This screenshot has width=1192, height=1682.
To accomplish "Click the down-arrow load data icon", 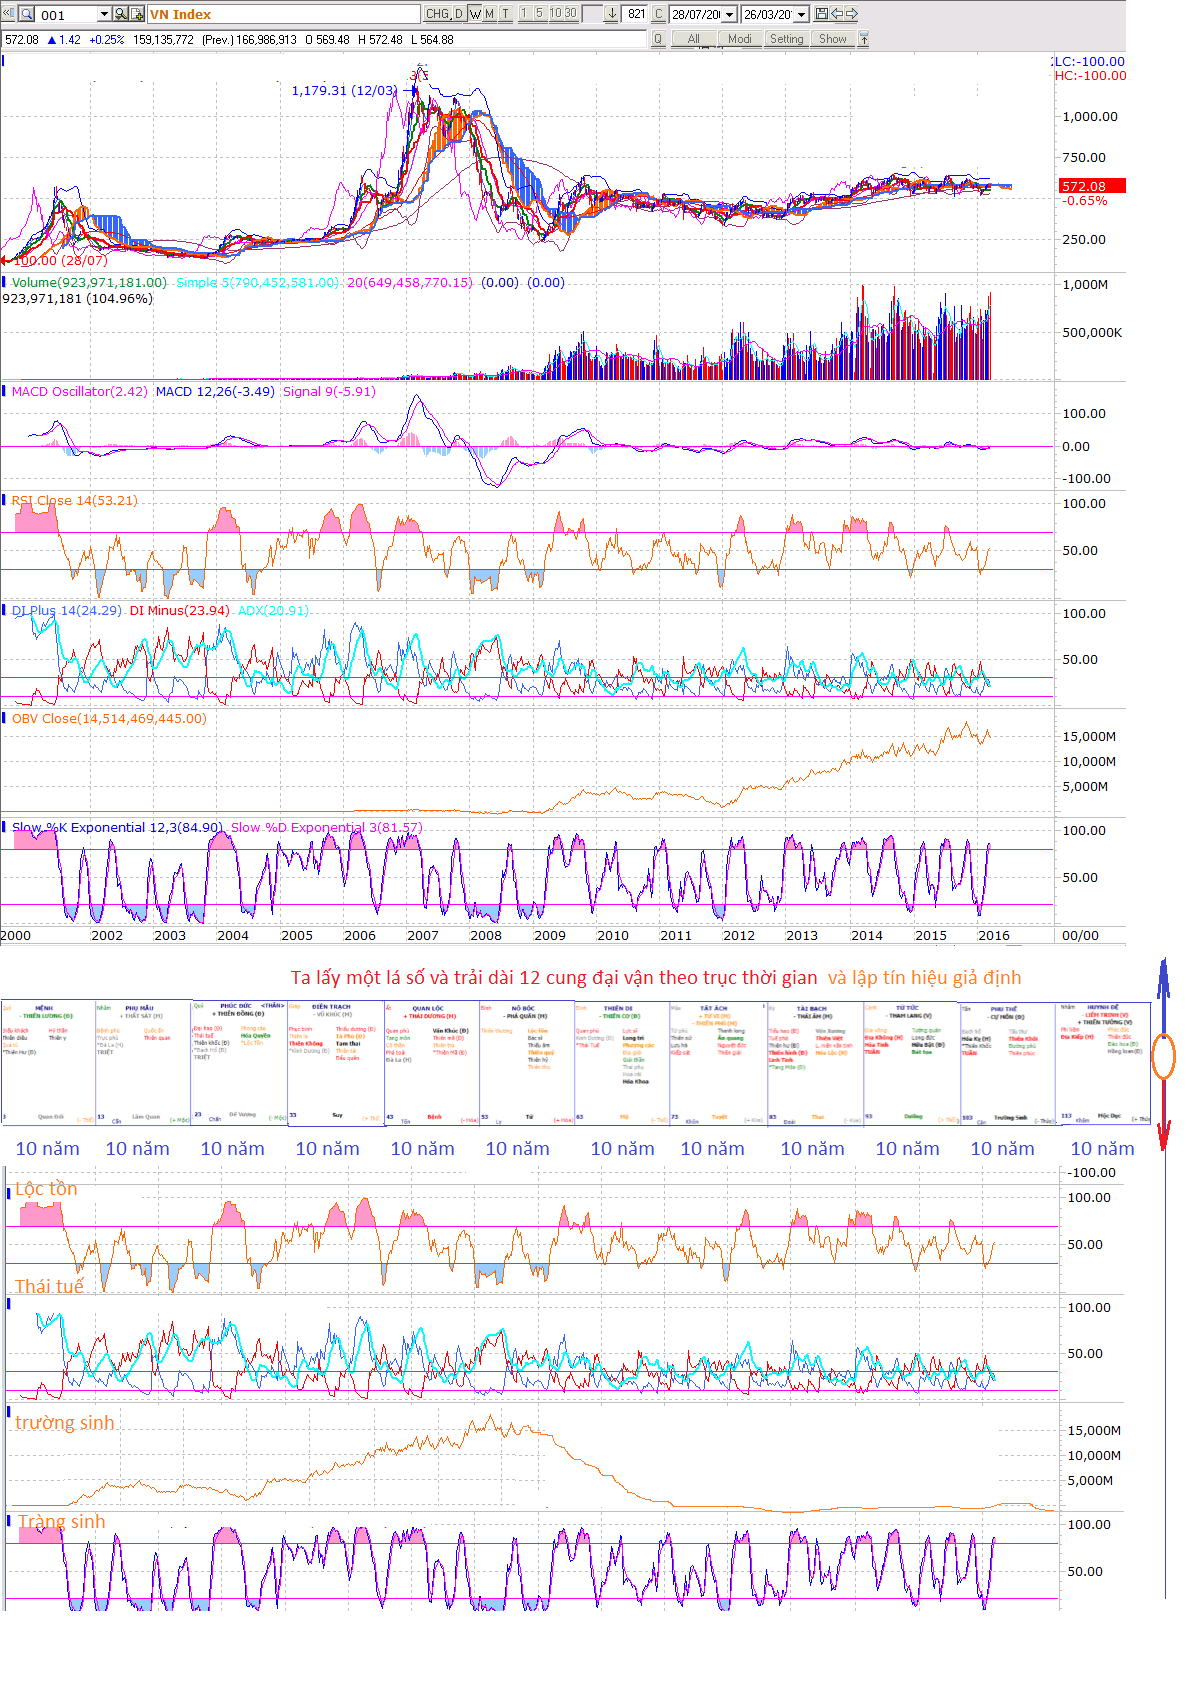I will (611, 14).
